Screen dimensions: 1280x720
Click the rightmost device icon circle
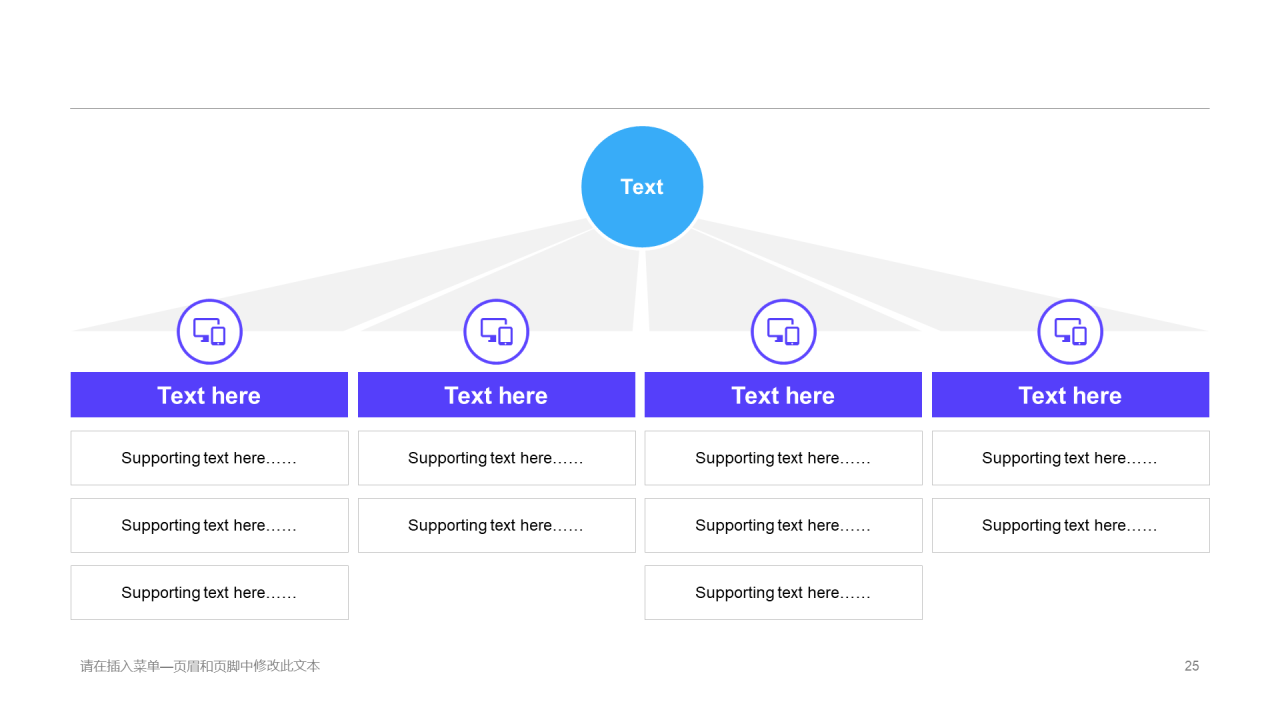point(1070,332)
